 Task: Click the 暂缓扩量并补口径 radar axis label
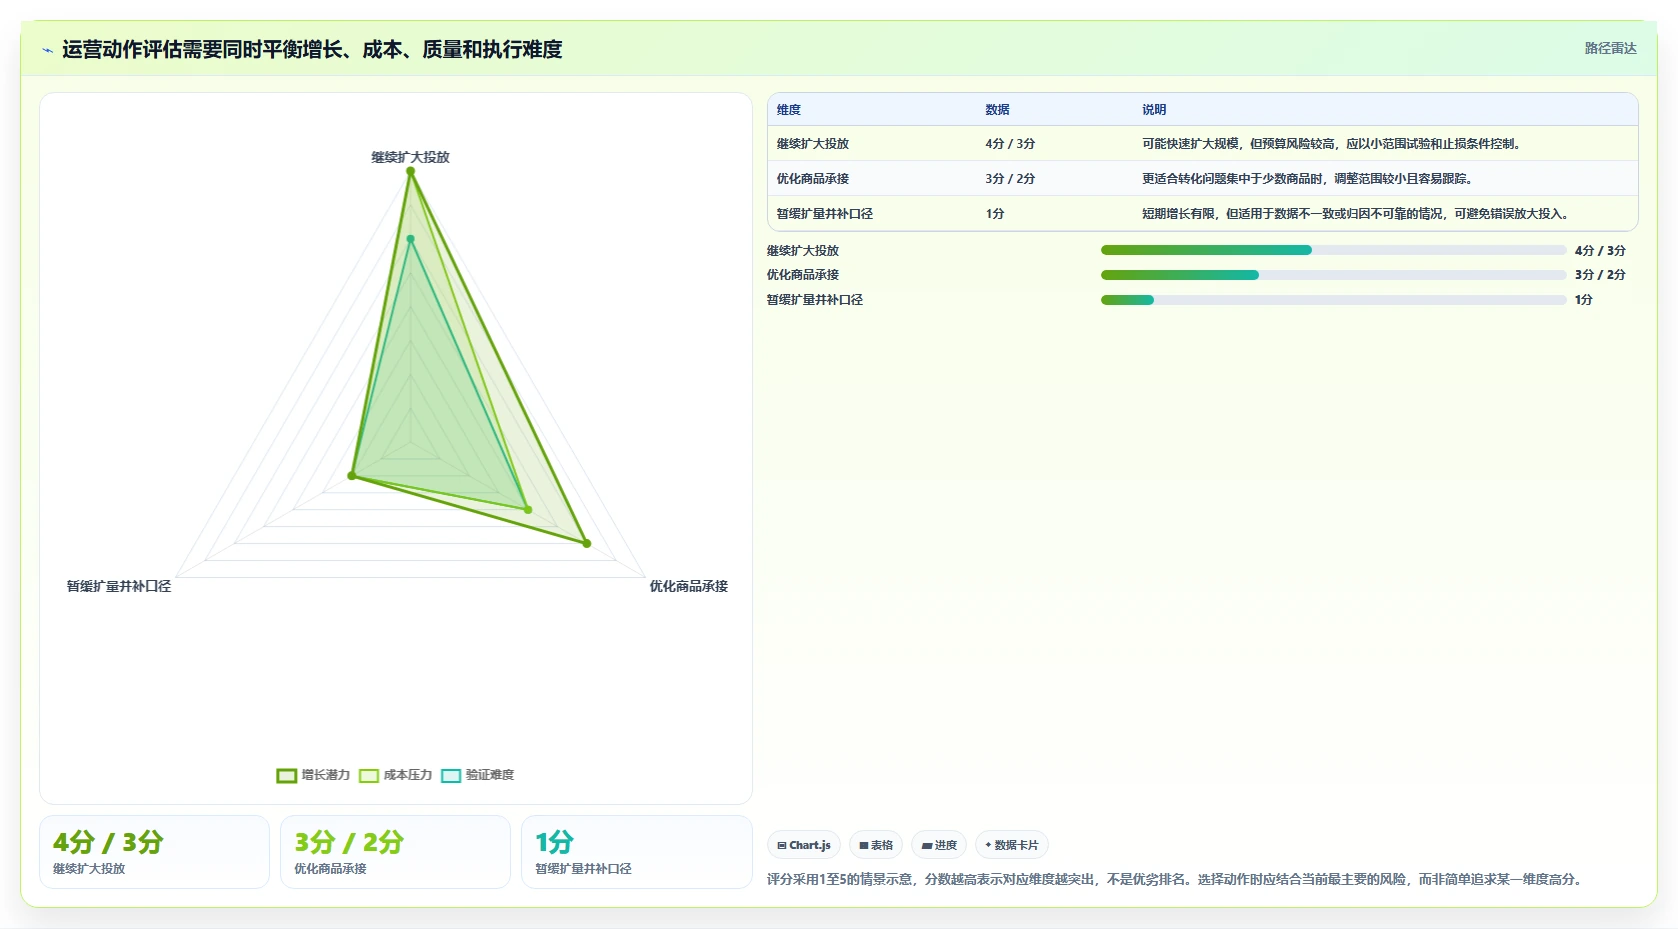tap(119, 586)
